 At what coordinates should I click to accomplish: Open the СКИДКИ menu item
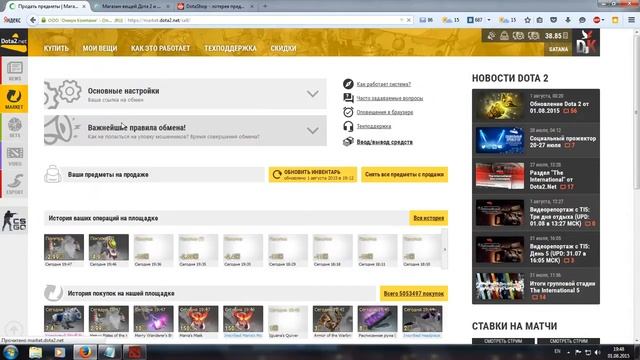click(x=283, y=48)
